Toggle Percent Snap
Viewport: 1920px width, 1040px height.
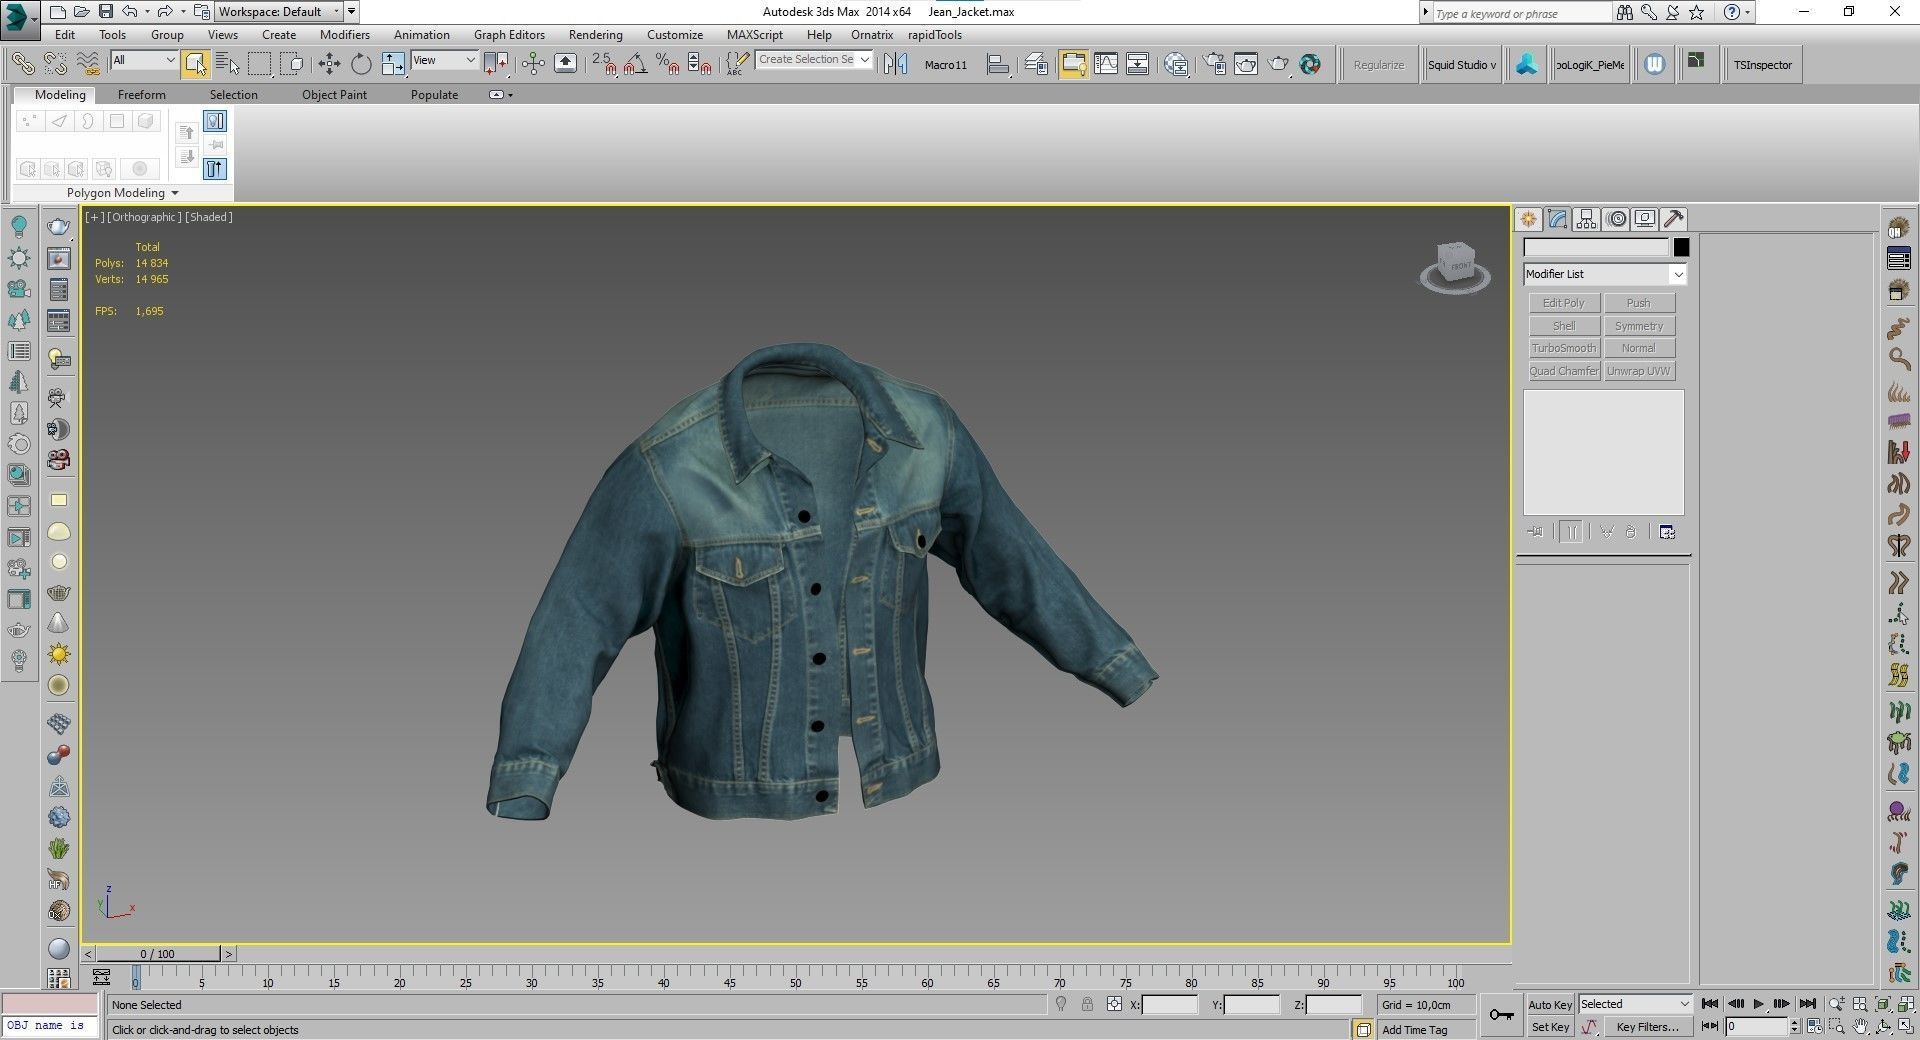[x=668, y=65]
